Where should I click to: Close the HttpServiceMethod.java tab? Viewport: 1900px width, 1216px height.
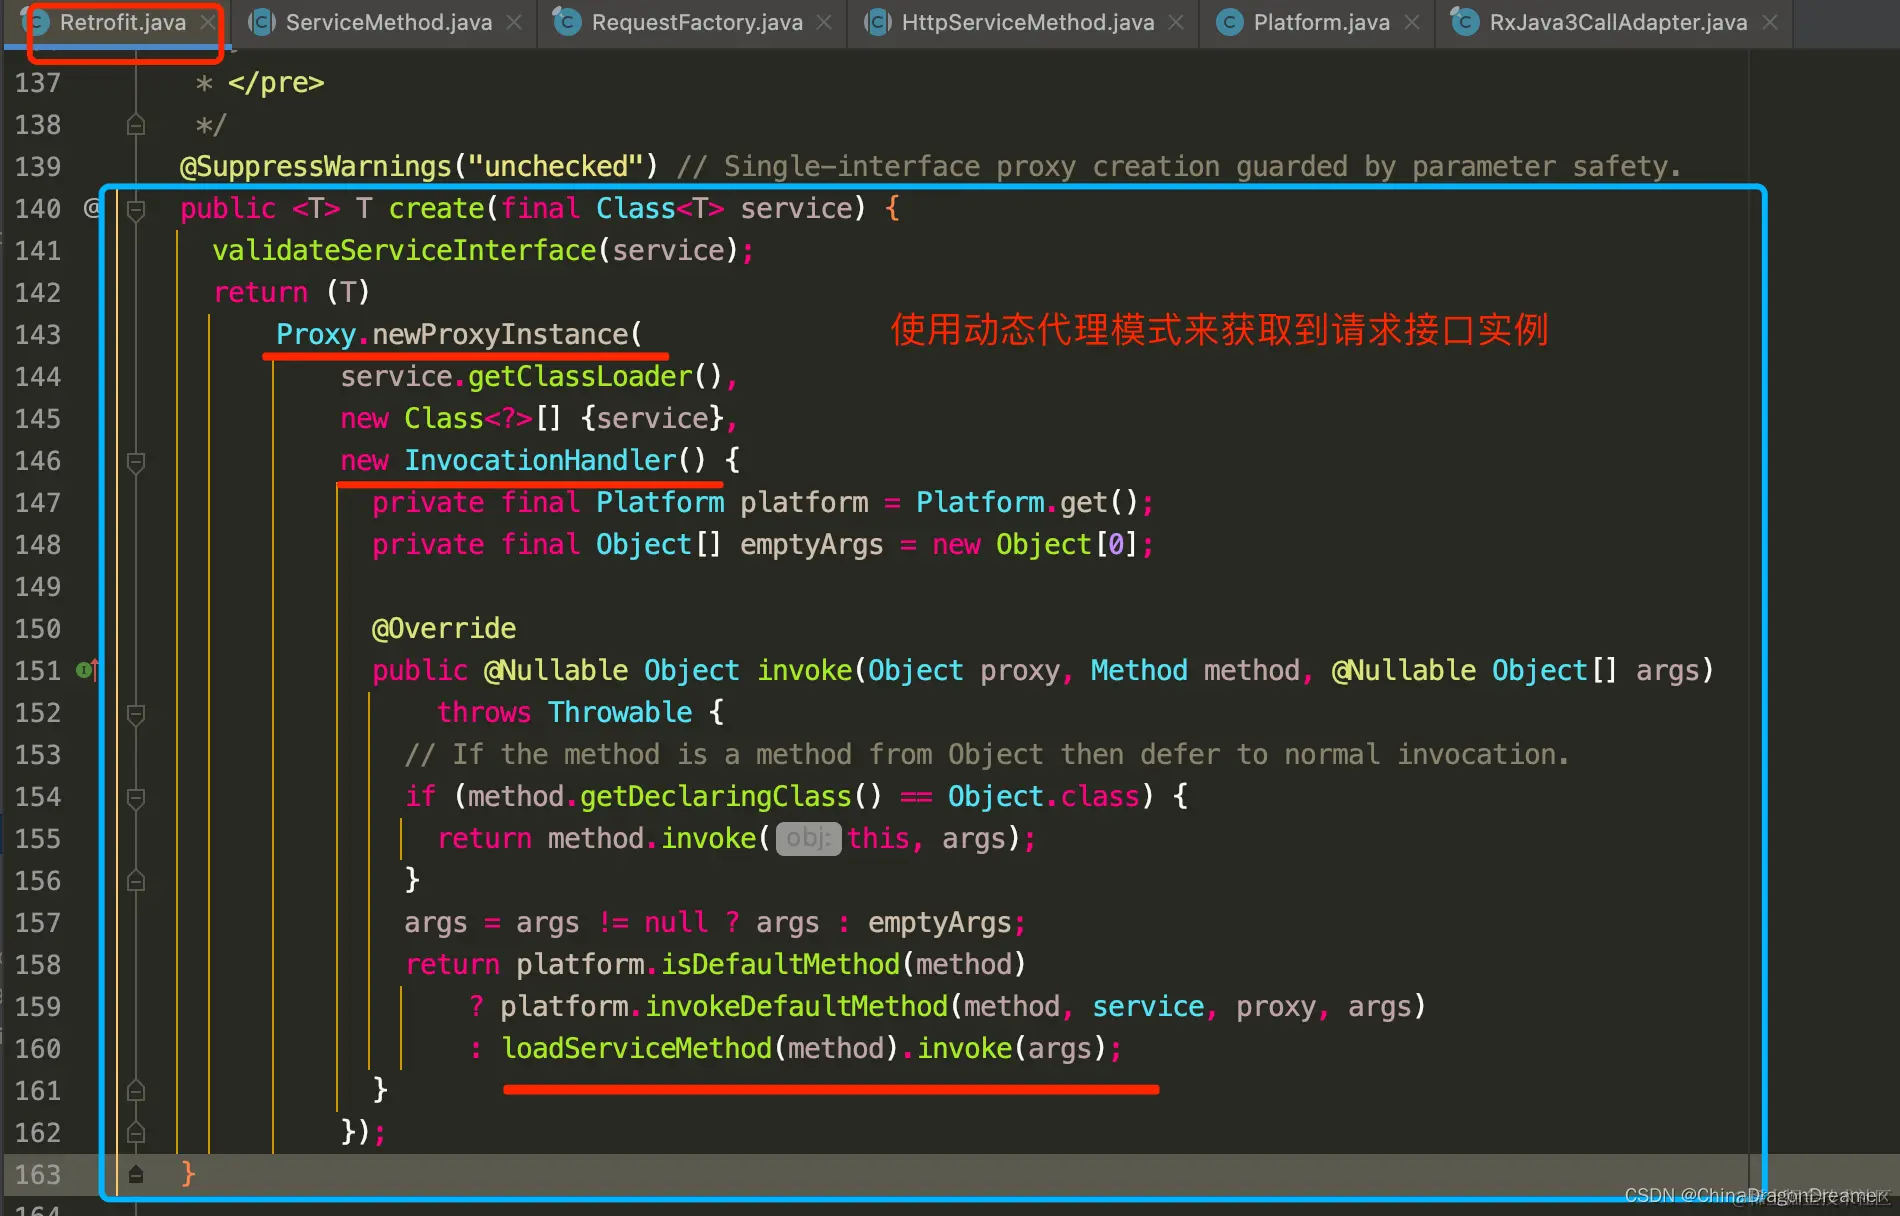(1176, 22)
